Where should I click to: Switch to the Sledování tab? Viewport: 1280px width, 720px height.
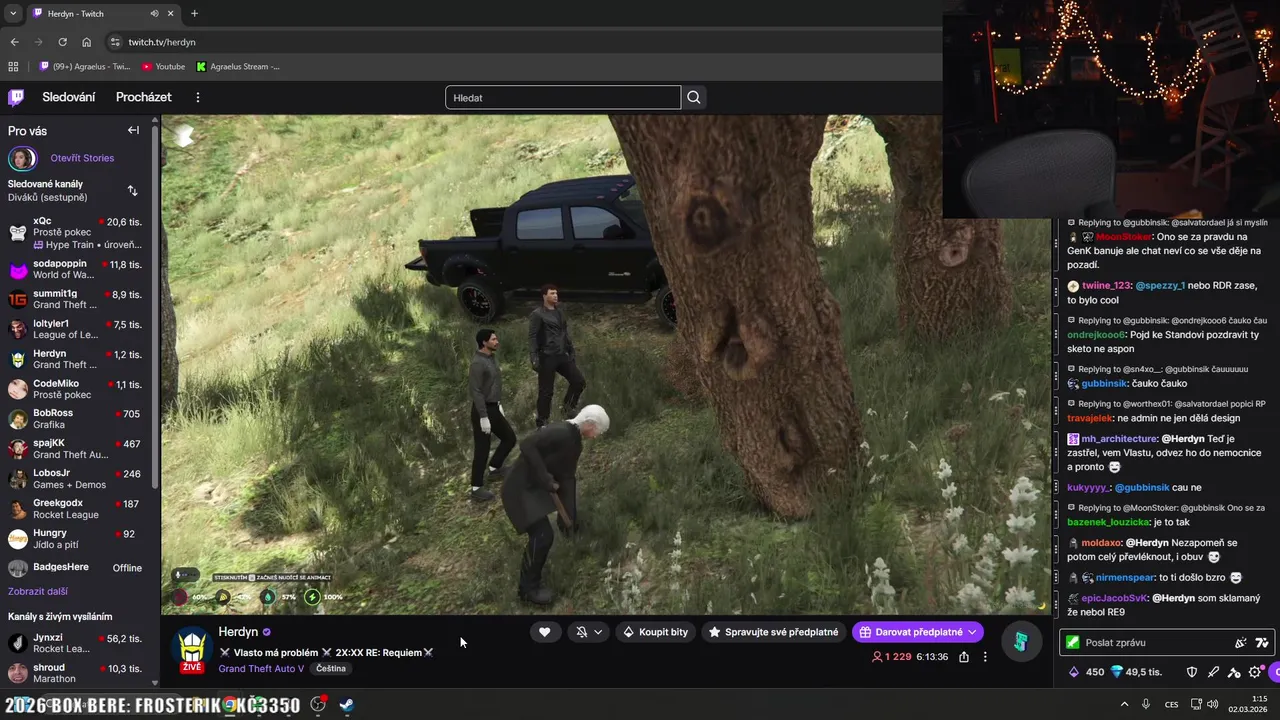click(x=69, y=97)
